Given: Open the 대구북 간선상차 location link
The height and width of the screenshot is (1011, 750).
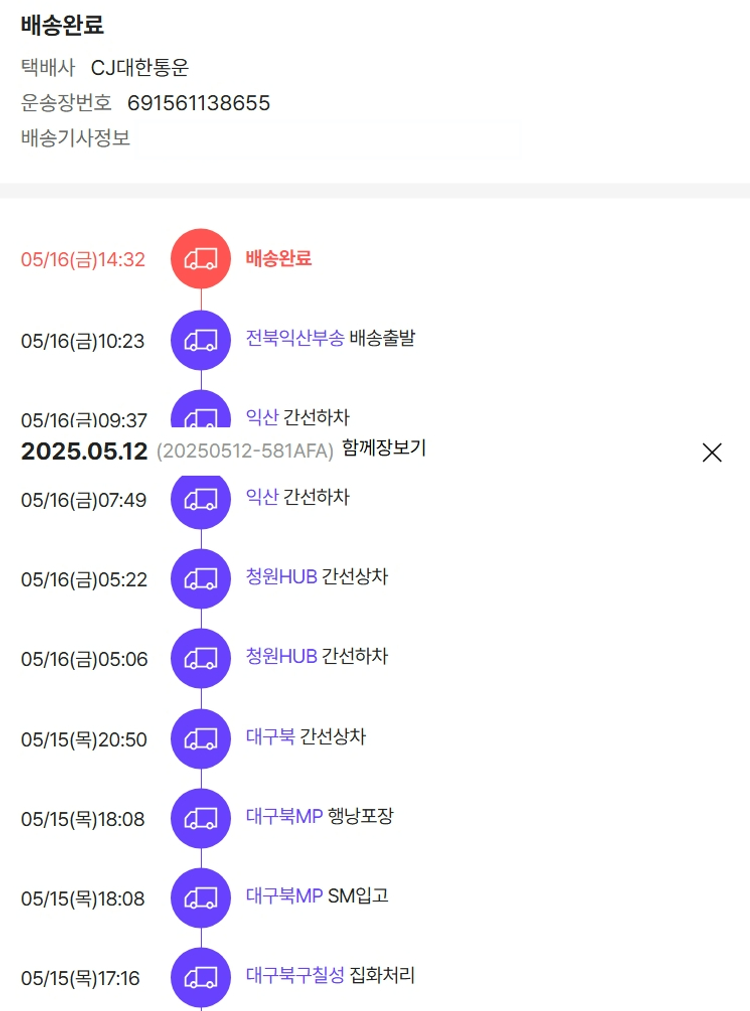Looking at the screenshot, I should pos(270,737).
